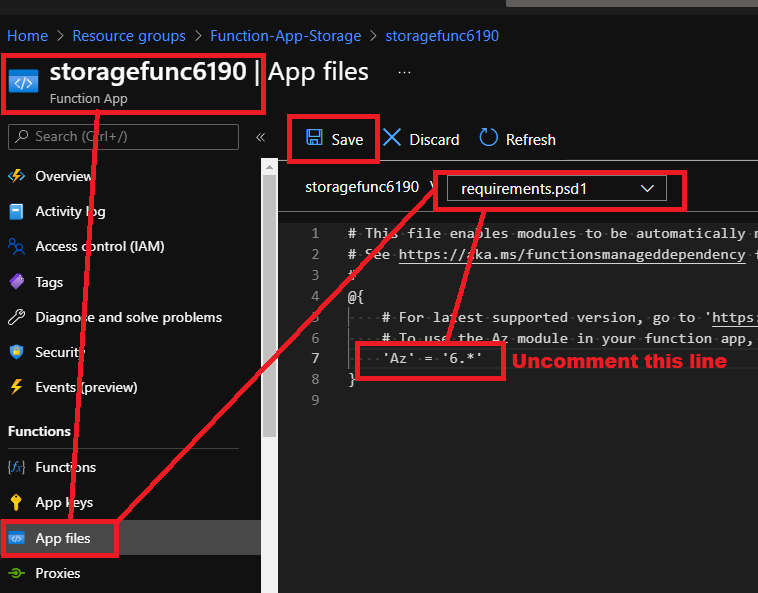Click line number 1 in editor gutter

point(315,233)
